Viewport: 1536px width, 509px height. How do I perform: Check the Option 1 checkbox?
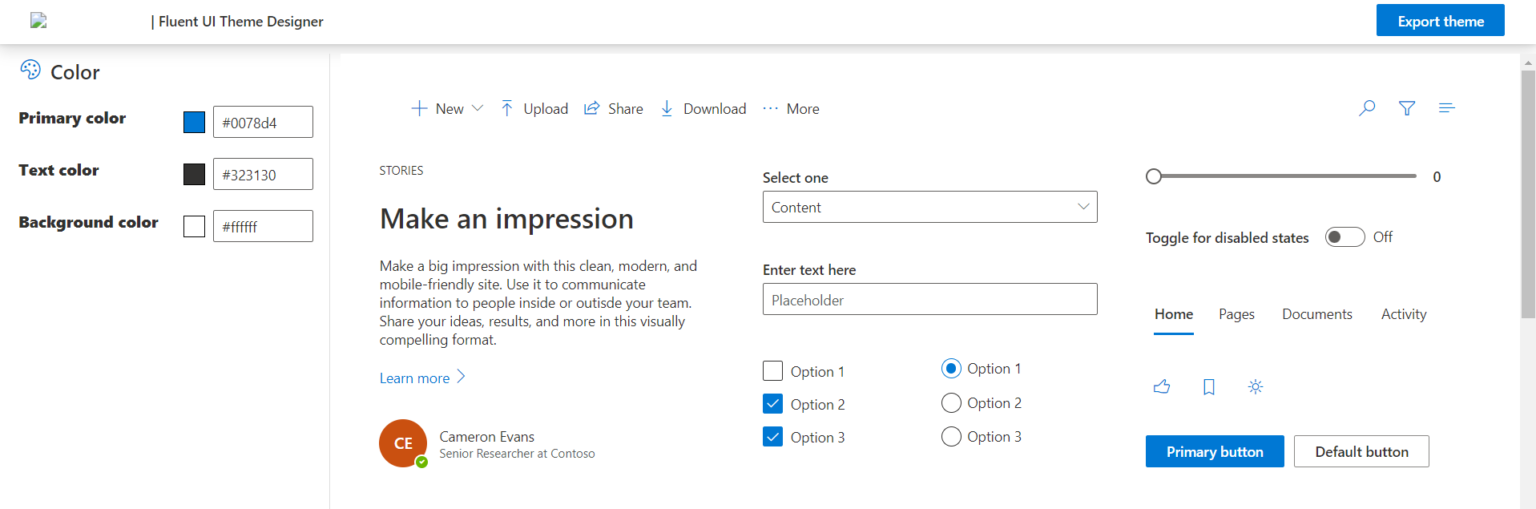coord(773,371)
